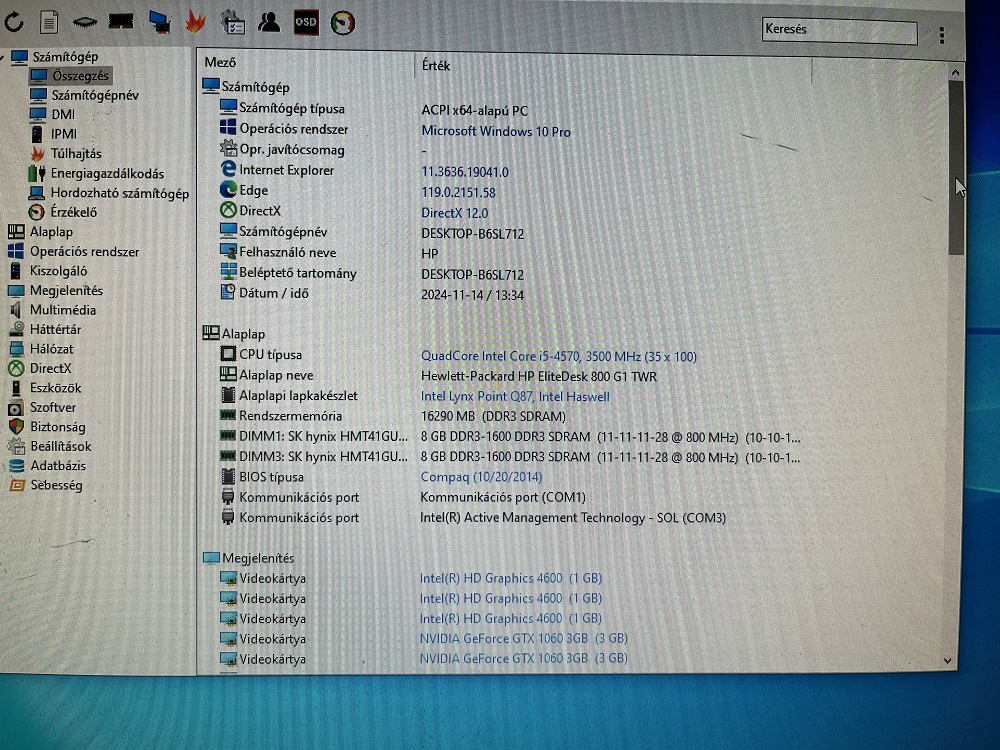Open the preferences checklist toolbar icon
The width and height of the screenshot is (1000, 750).
pos(233,22)
